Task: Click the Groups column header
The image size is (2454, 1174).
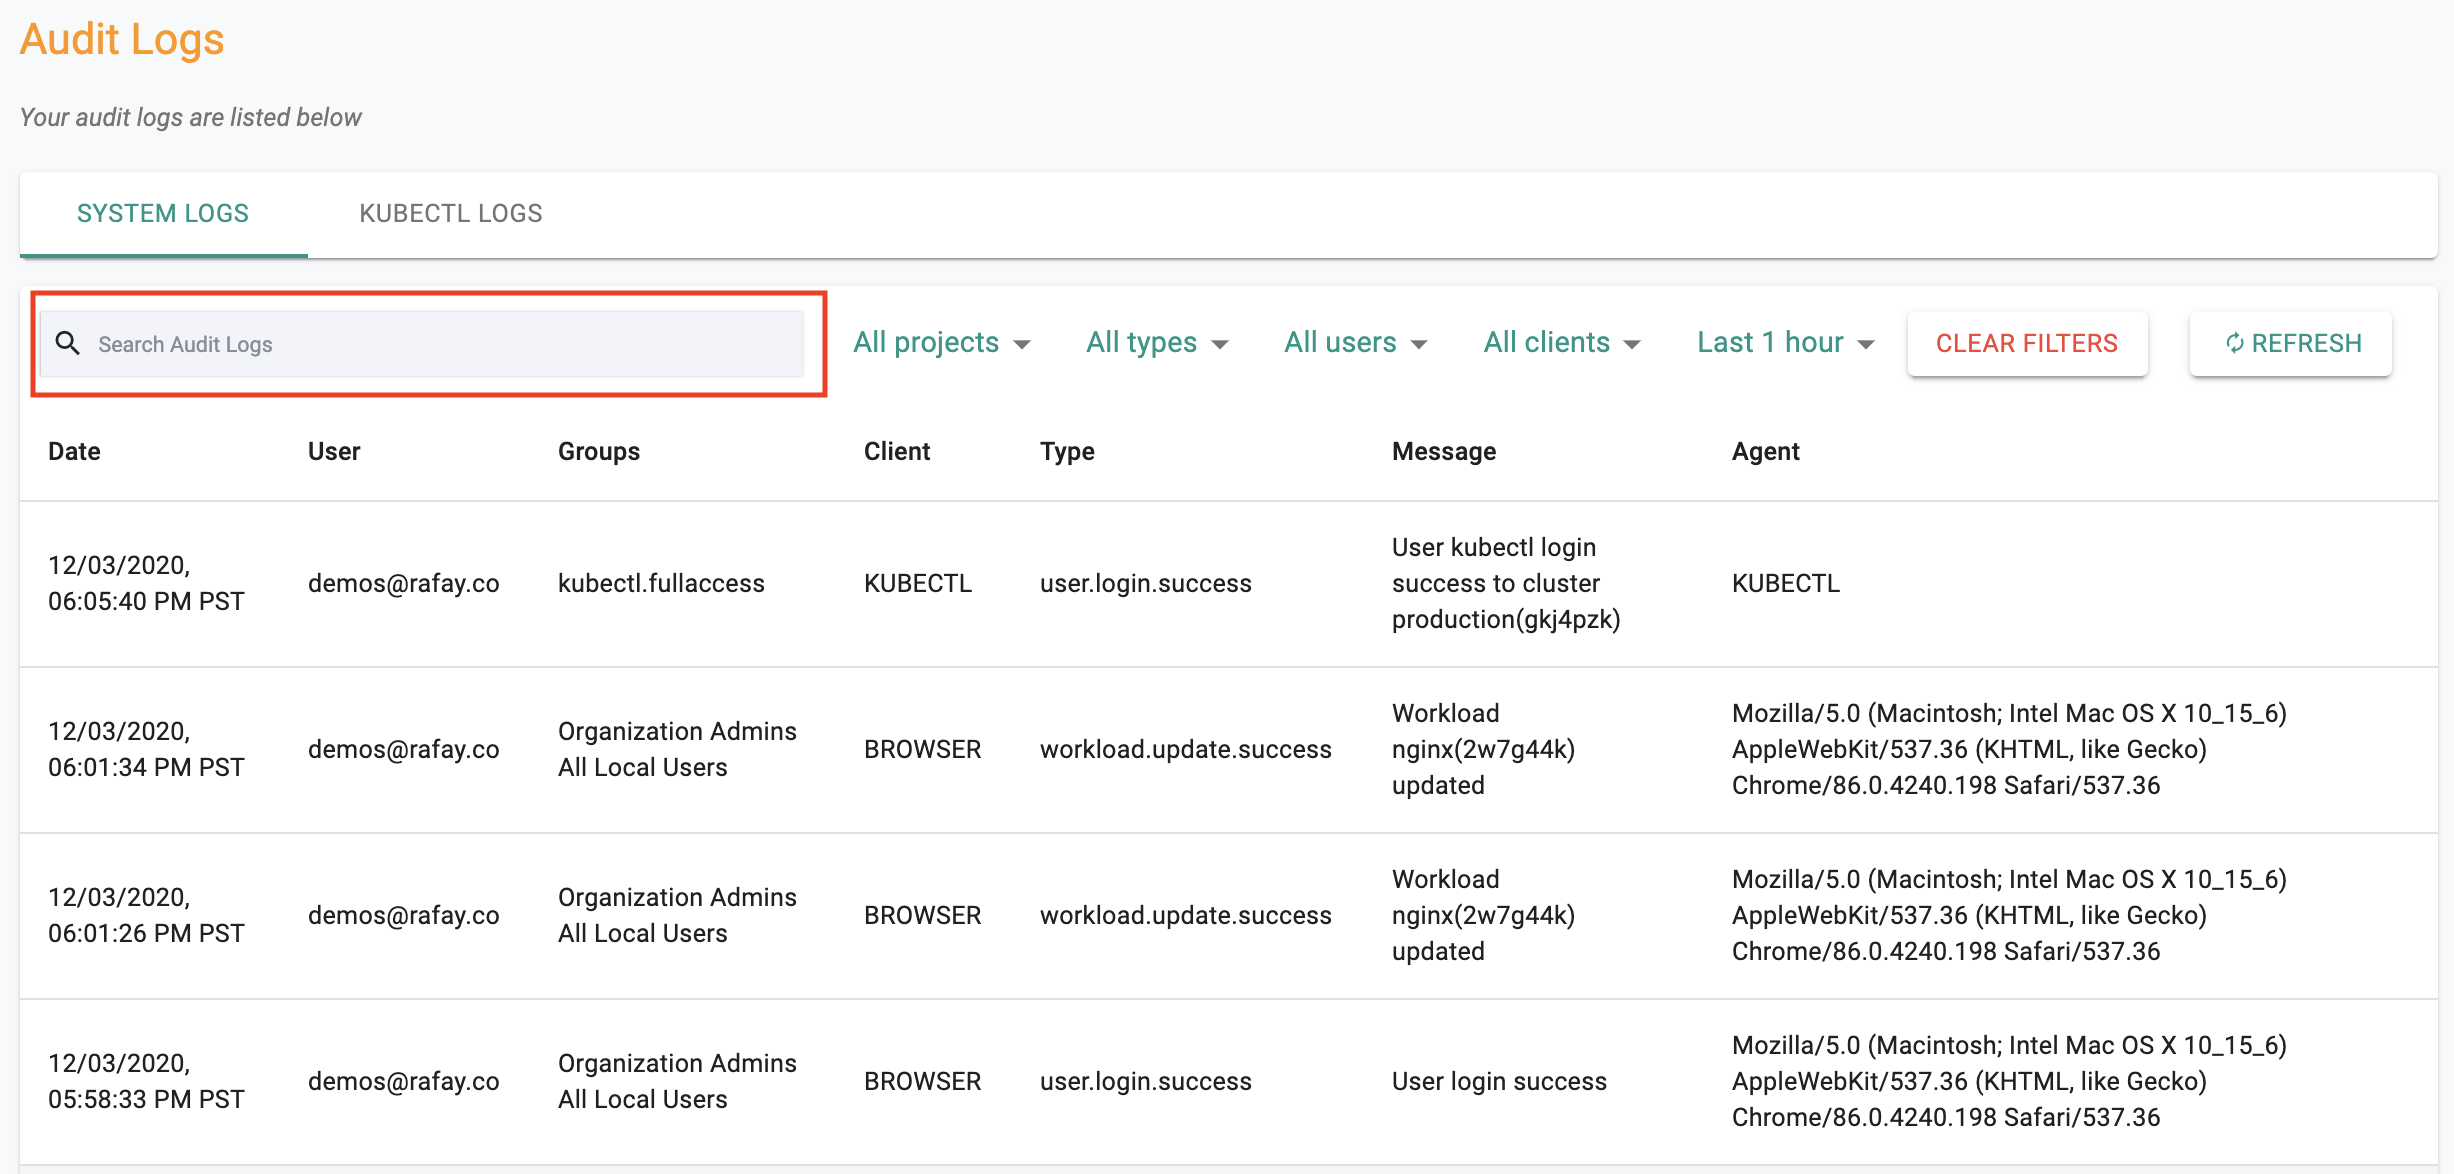Action: [x=599, y=451]
